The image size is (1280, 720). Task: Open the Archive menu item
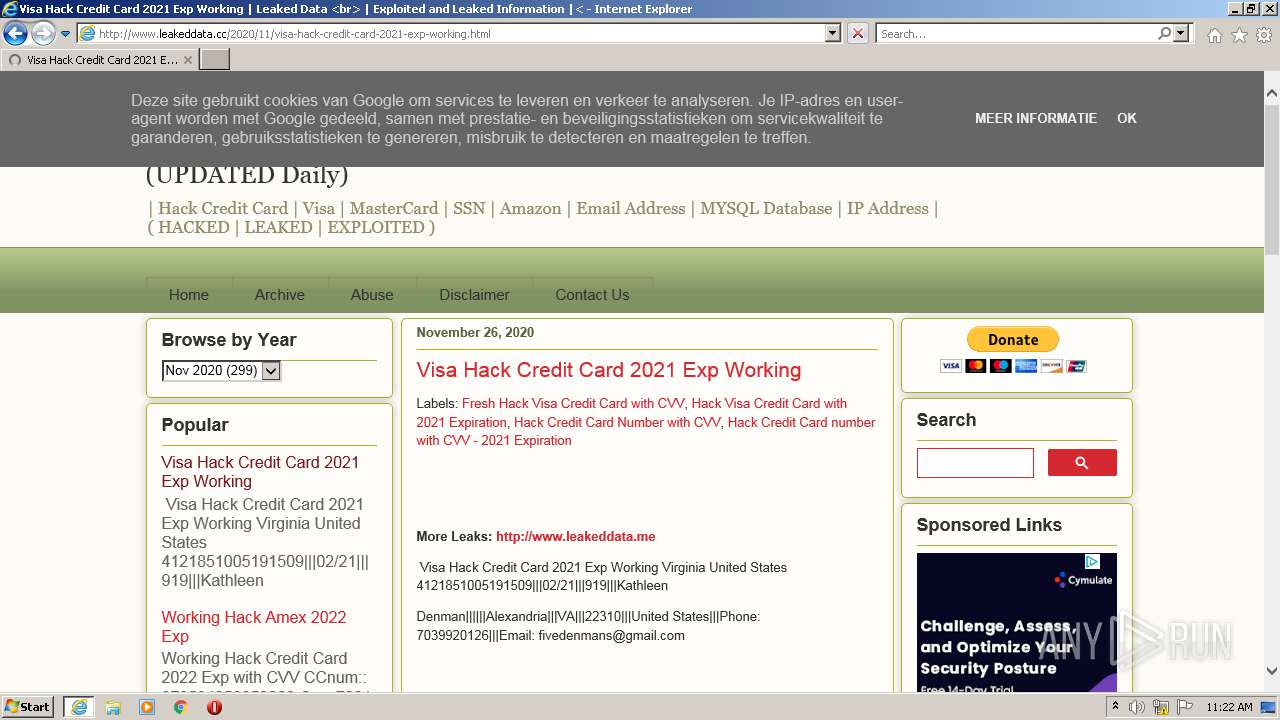pyautogui.click(x=280, y=295)
